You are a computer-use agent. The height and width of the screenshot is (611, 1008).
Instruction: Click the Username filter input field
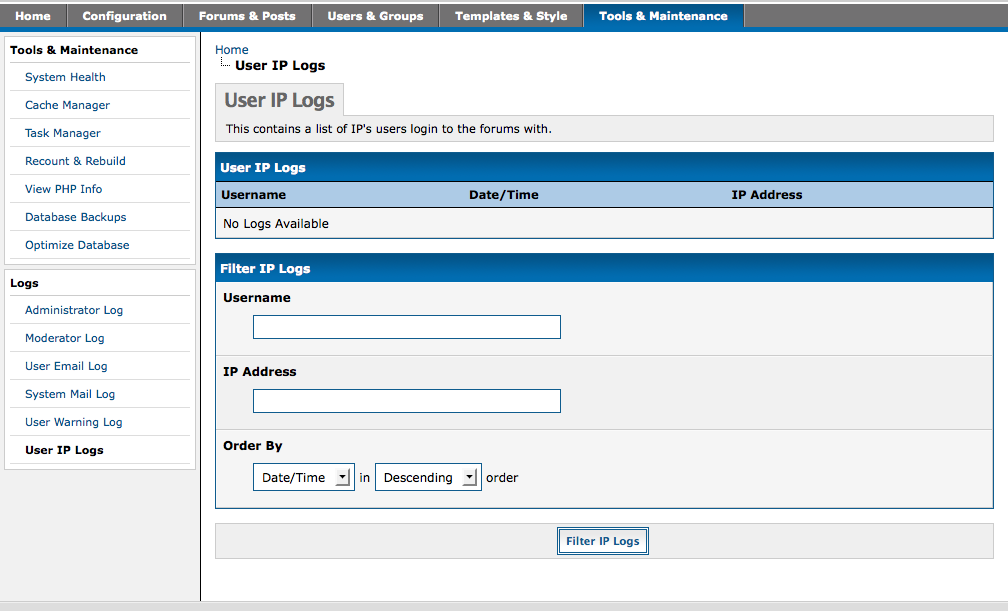(x=406, y=327)
